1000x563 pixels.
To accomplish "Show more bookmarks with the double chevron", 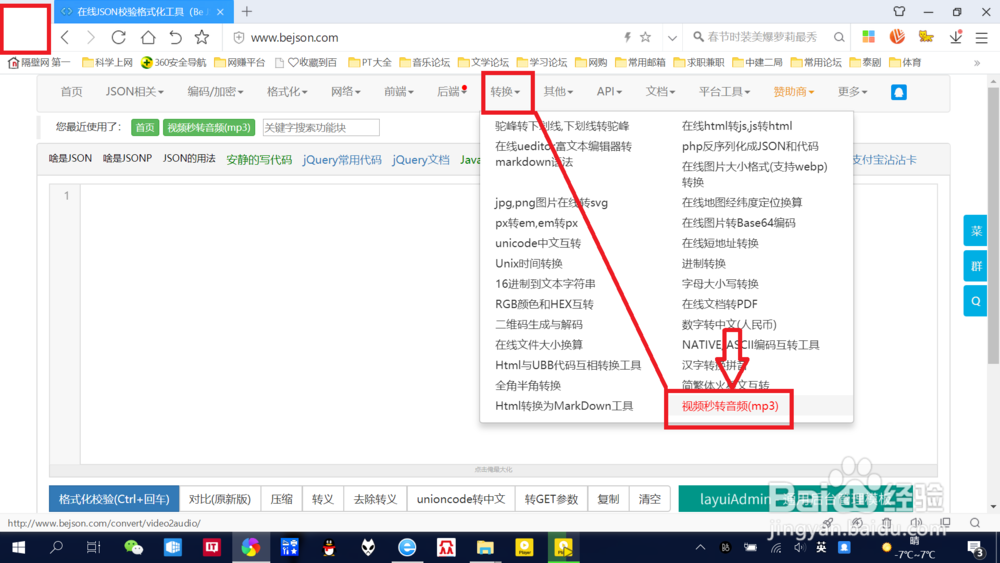I will tap(976, 62).
